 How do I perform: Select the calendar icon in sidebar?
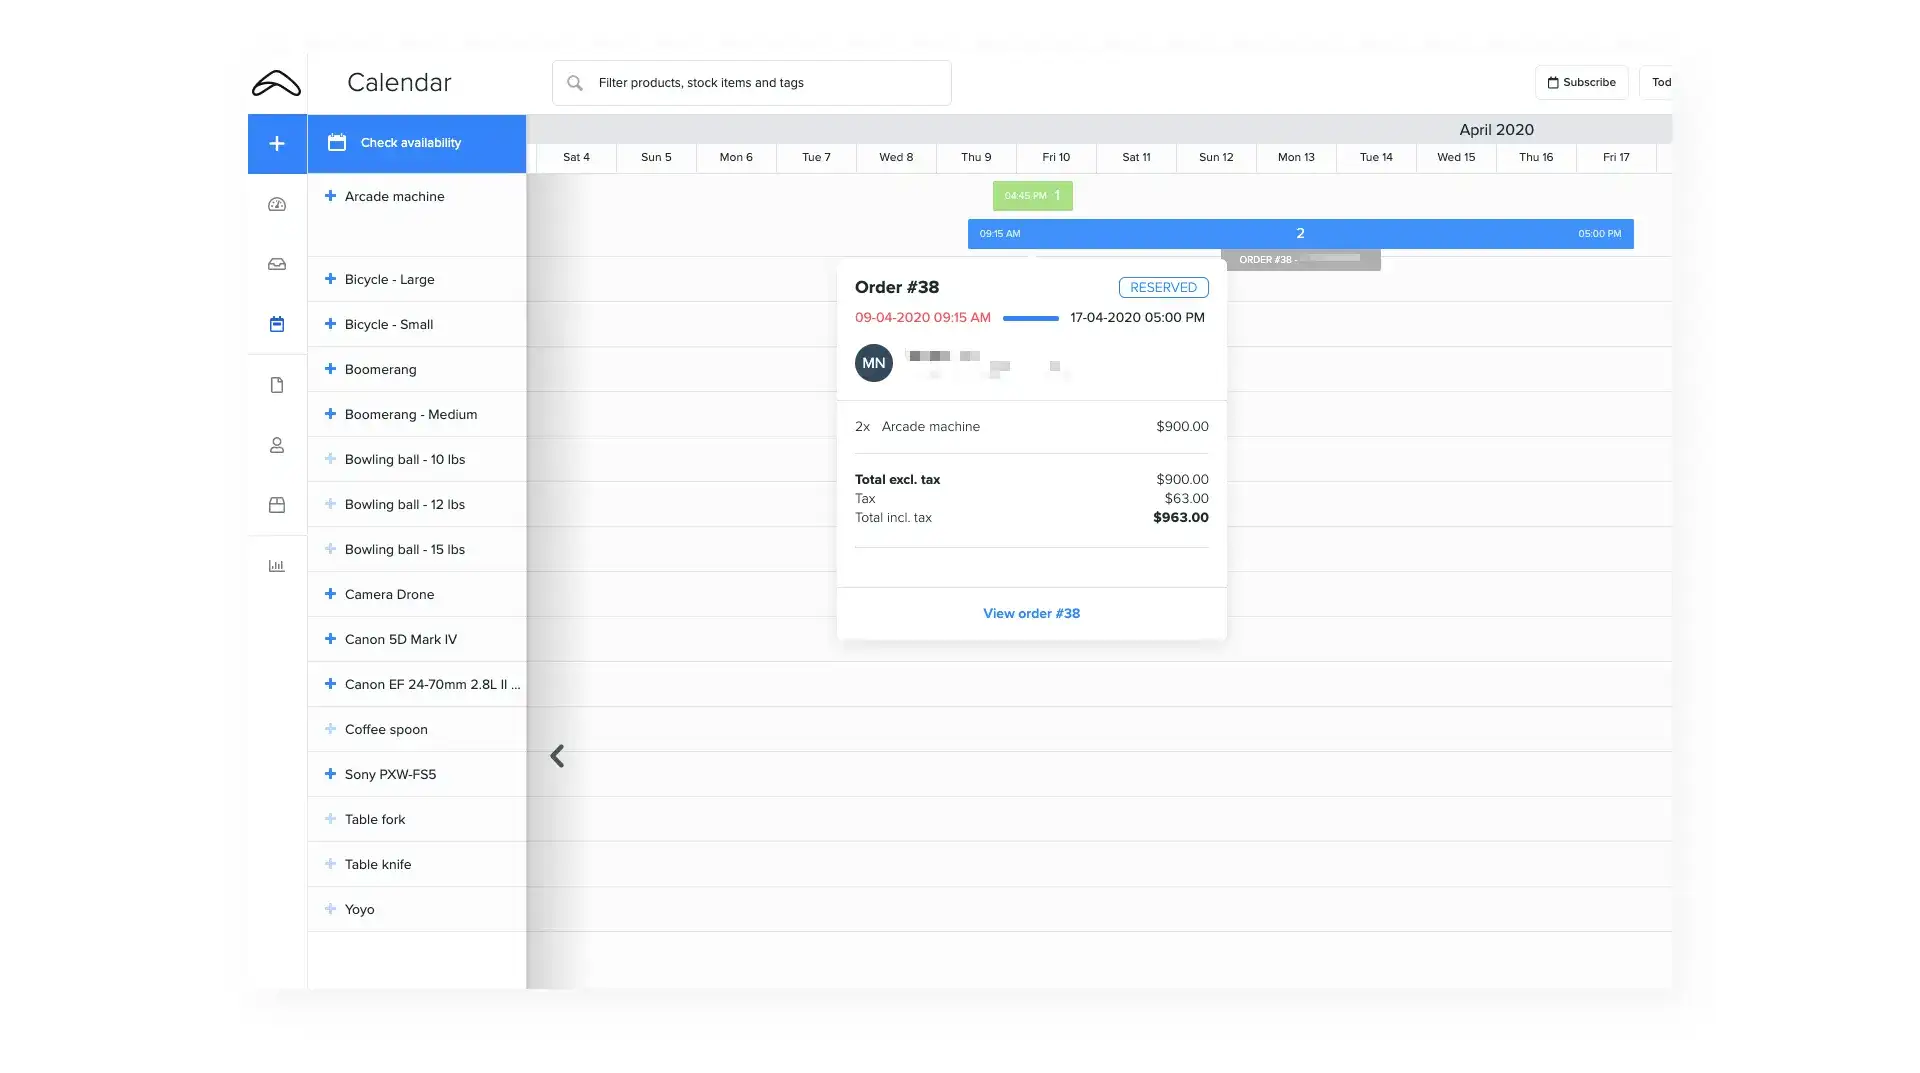[277, 325]
